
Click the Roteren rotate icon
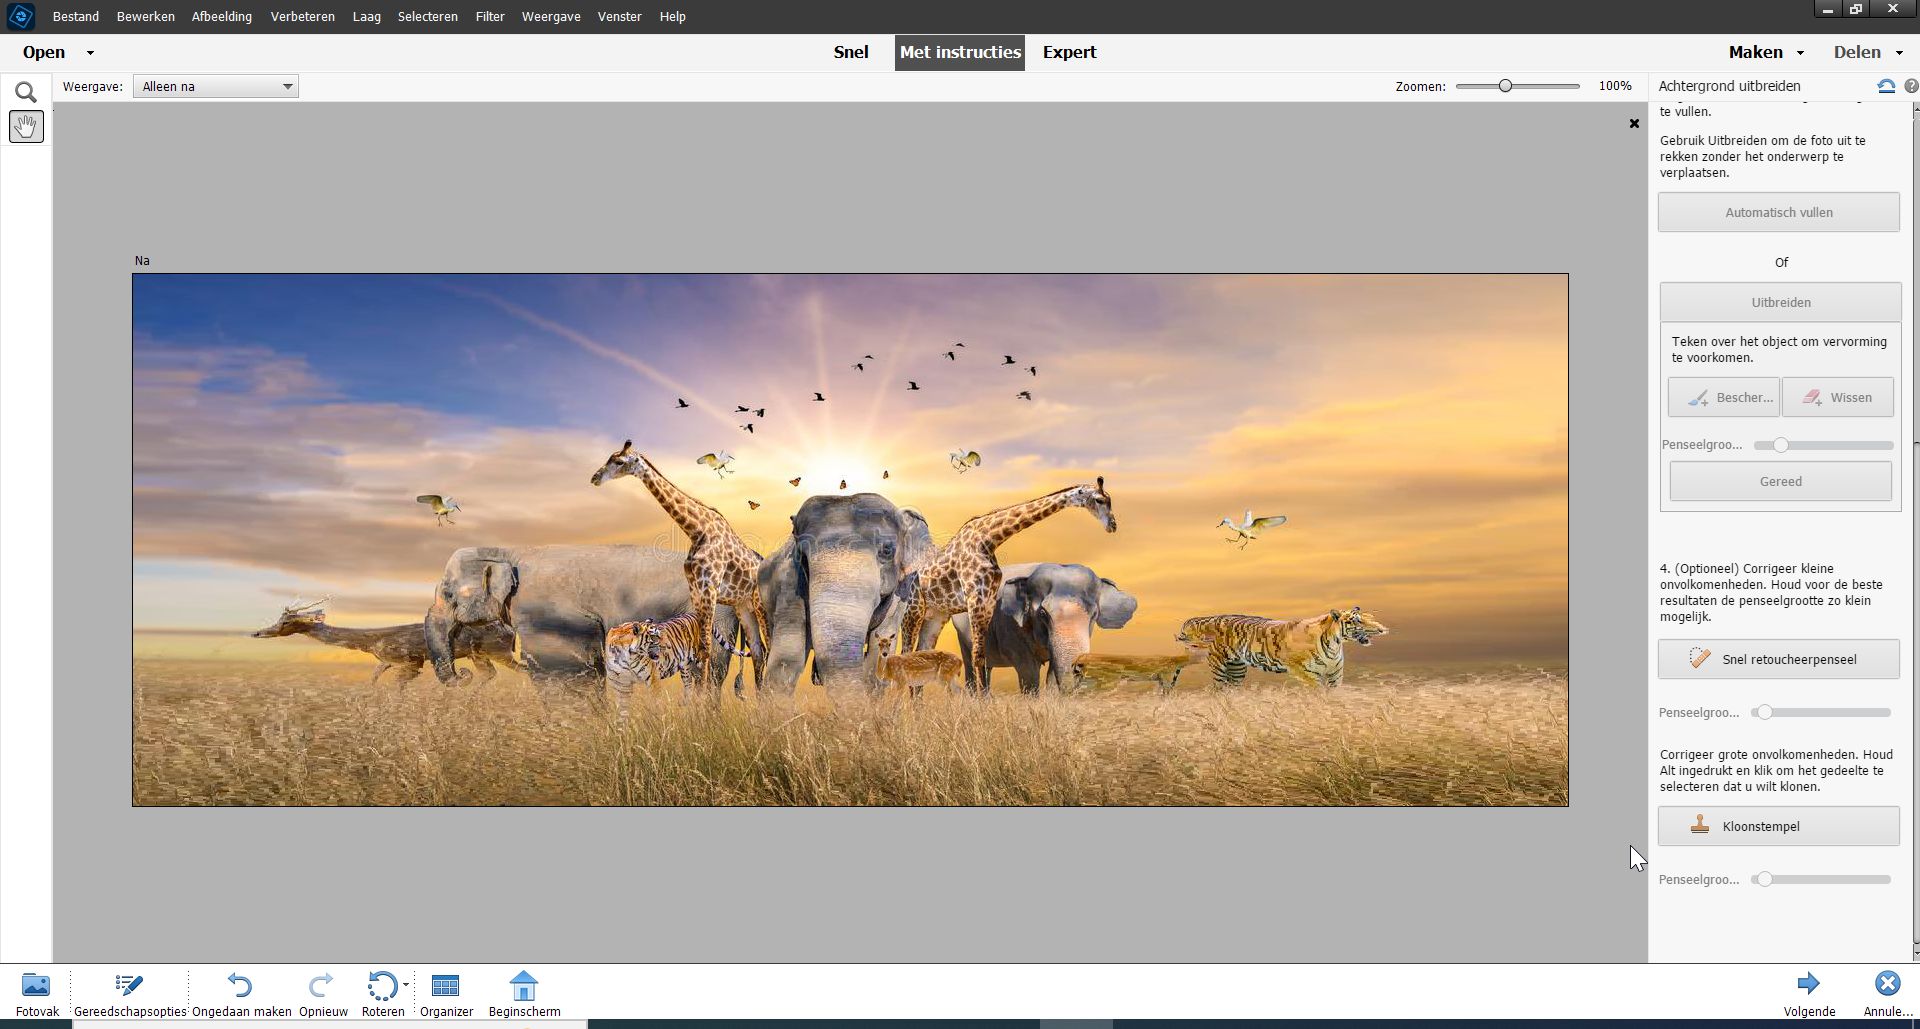pyautogui.click(x=382, y=986)
